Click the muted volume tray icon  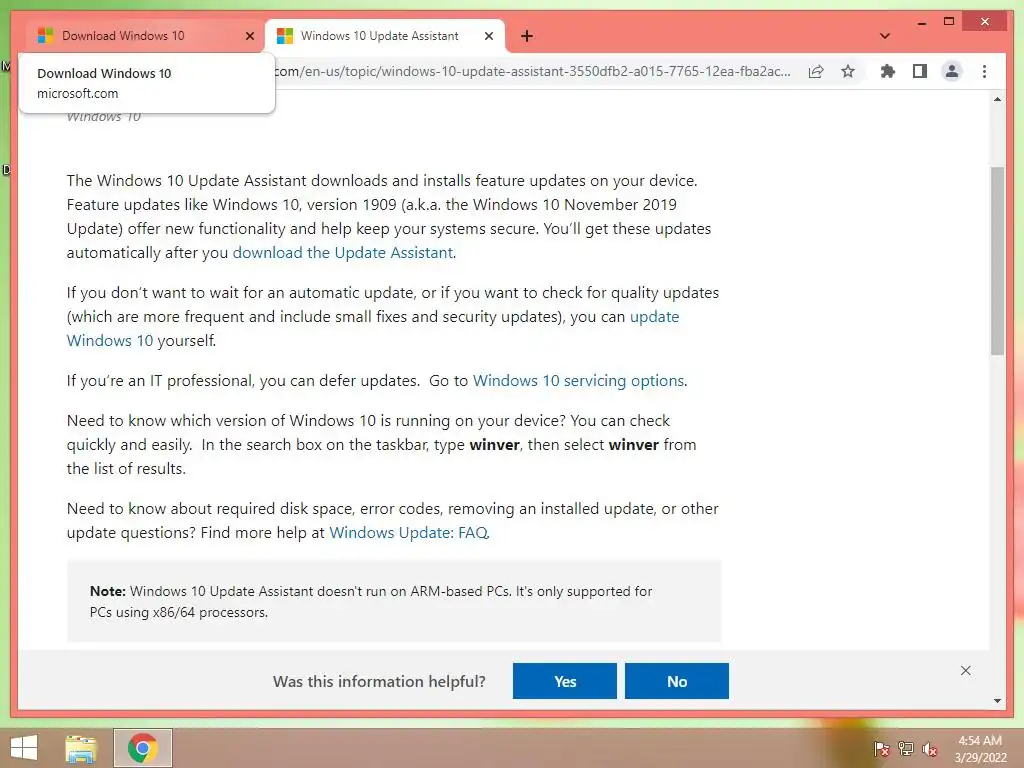tap(929, 749)
